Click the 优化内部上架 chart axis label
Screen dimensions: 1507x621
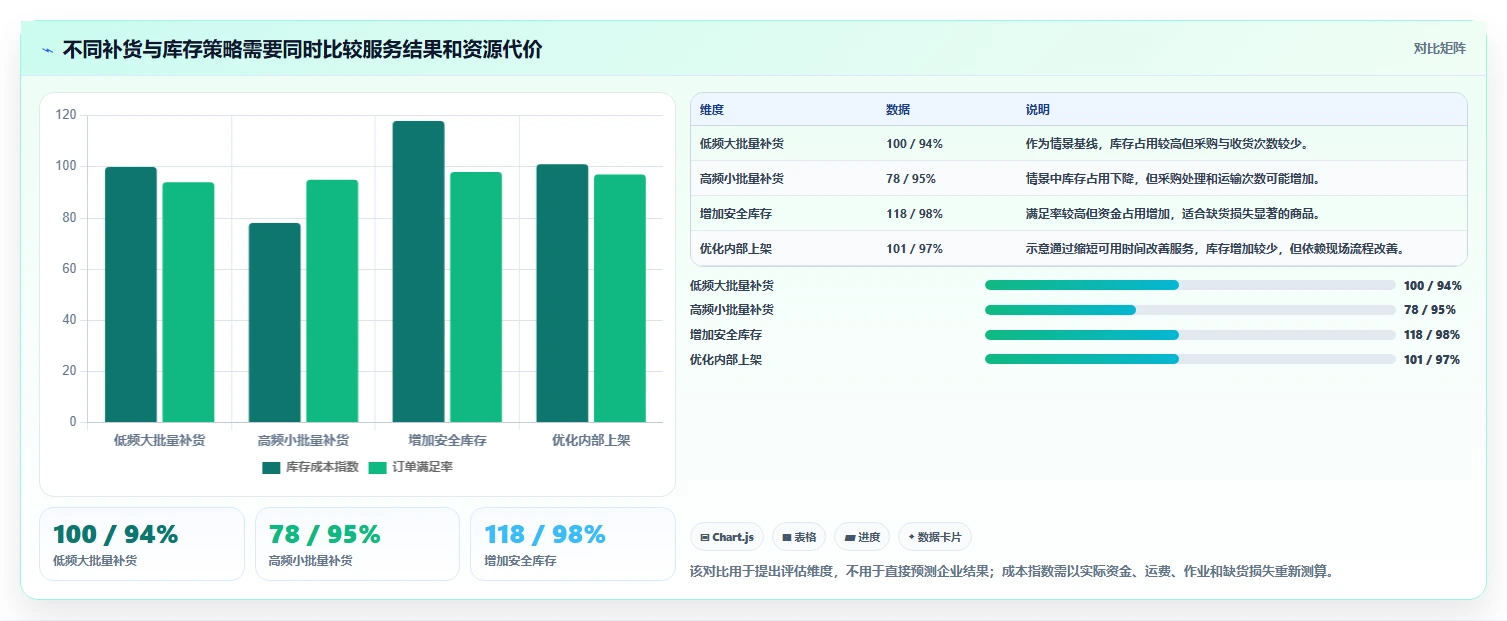[591, 440]
